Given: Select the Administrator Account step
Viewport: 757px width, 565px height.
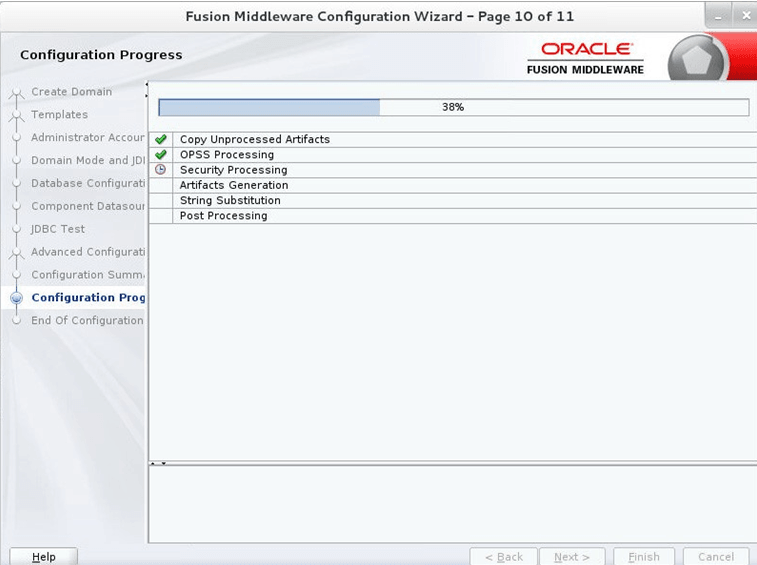Looking at the screenshot, I should [88, 138].
